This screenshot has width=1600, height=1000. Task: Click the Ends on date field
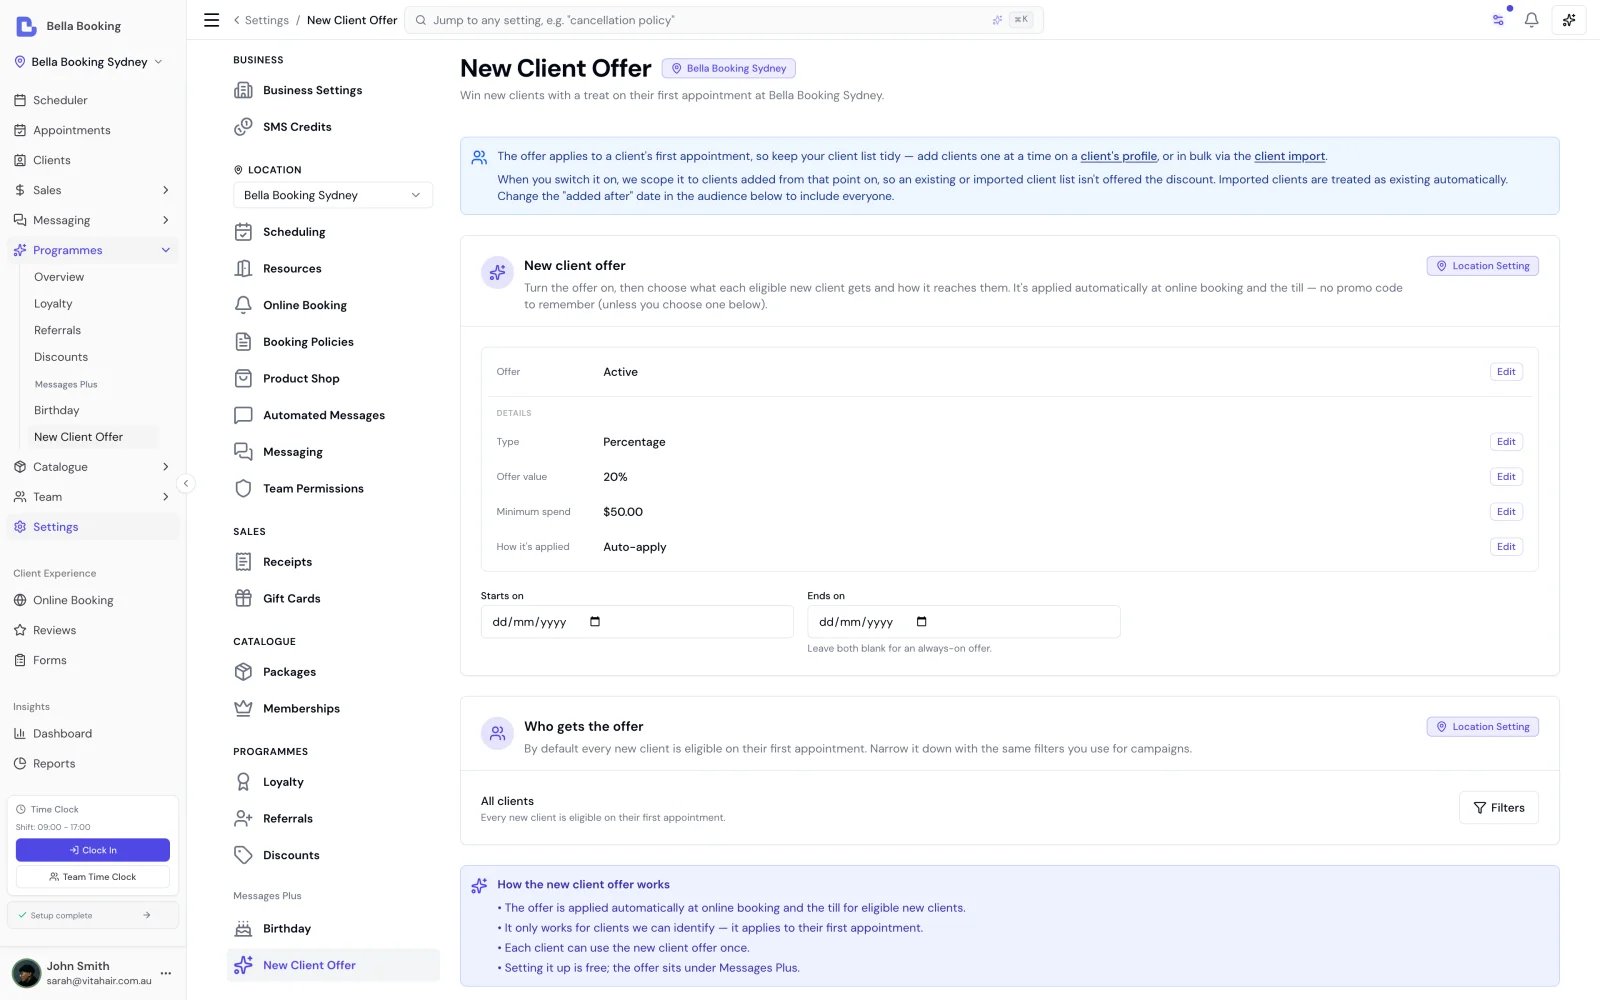(963, 622)
